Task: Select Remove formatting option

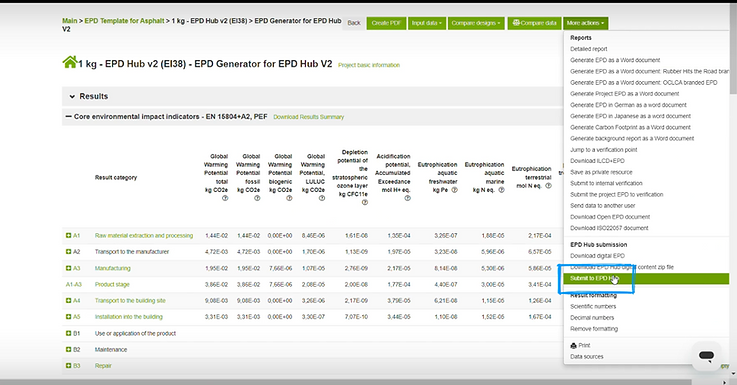Action: 594,329
